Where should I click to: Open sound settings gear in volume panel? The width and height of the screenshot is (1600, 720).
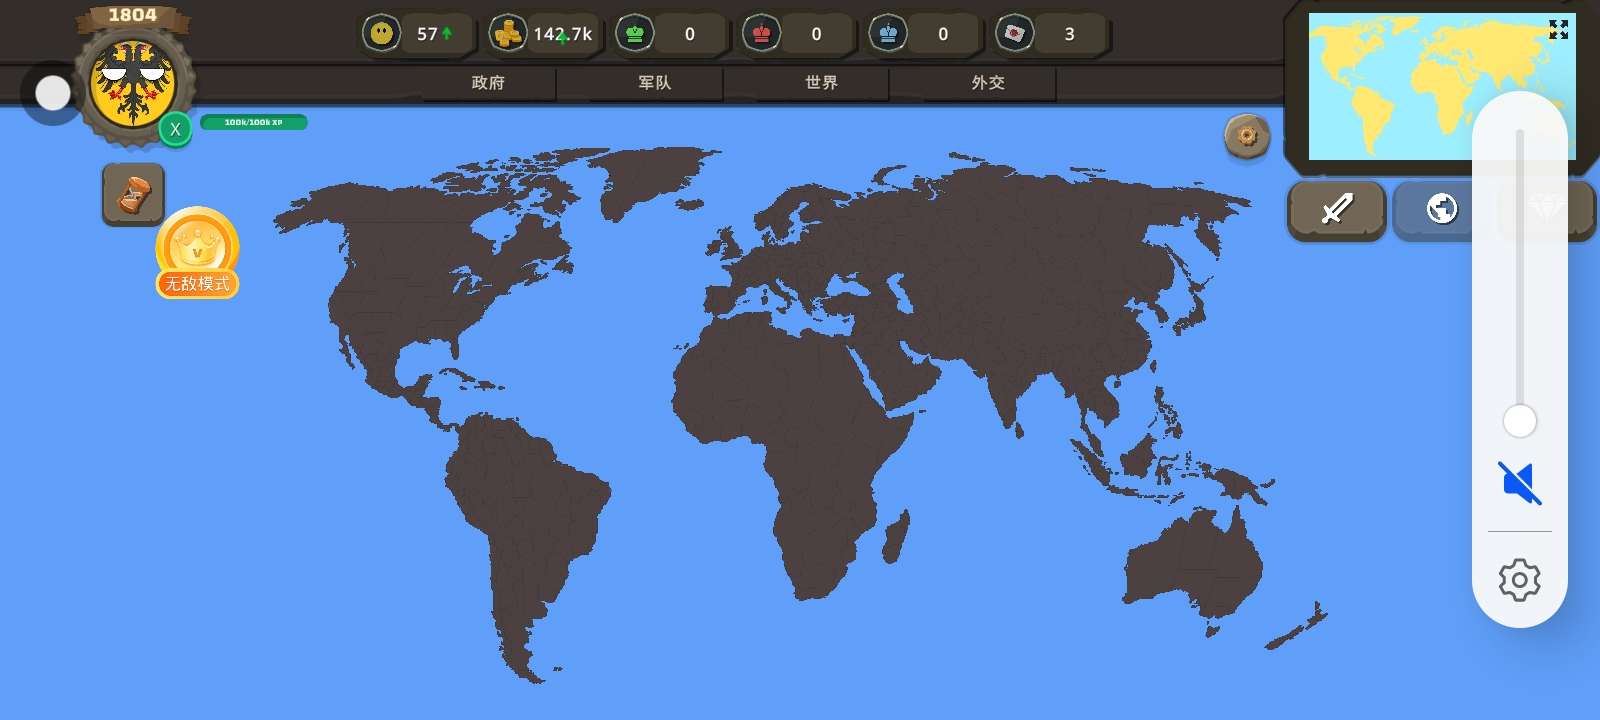pos(1519,580)
